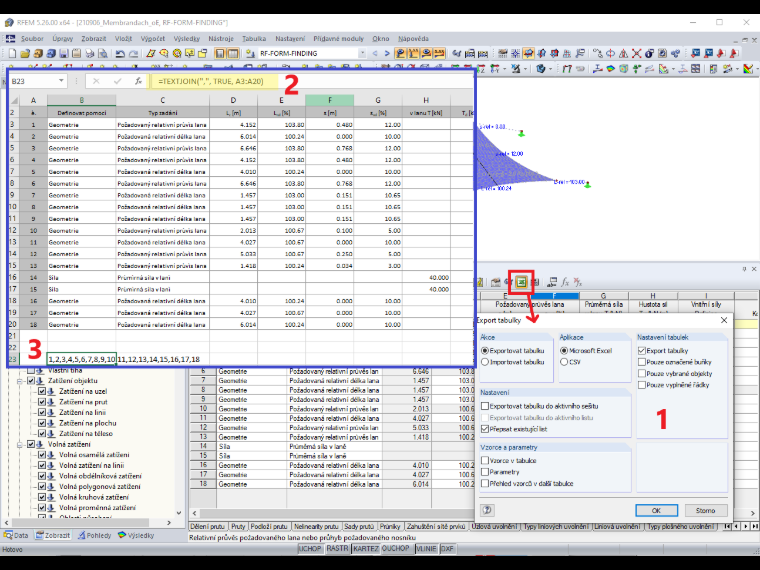Toggle the KARTEZ status bar button
This screenshot has height=570, width=760.
point(365,549)
